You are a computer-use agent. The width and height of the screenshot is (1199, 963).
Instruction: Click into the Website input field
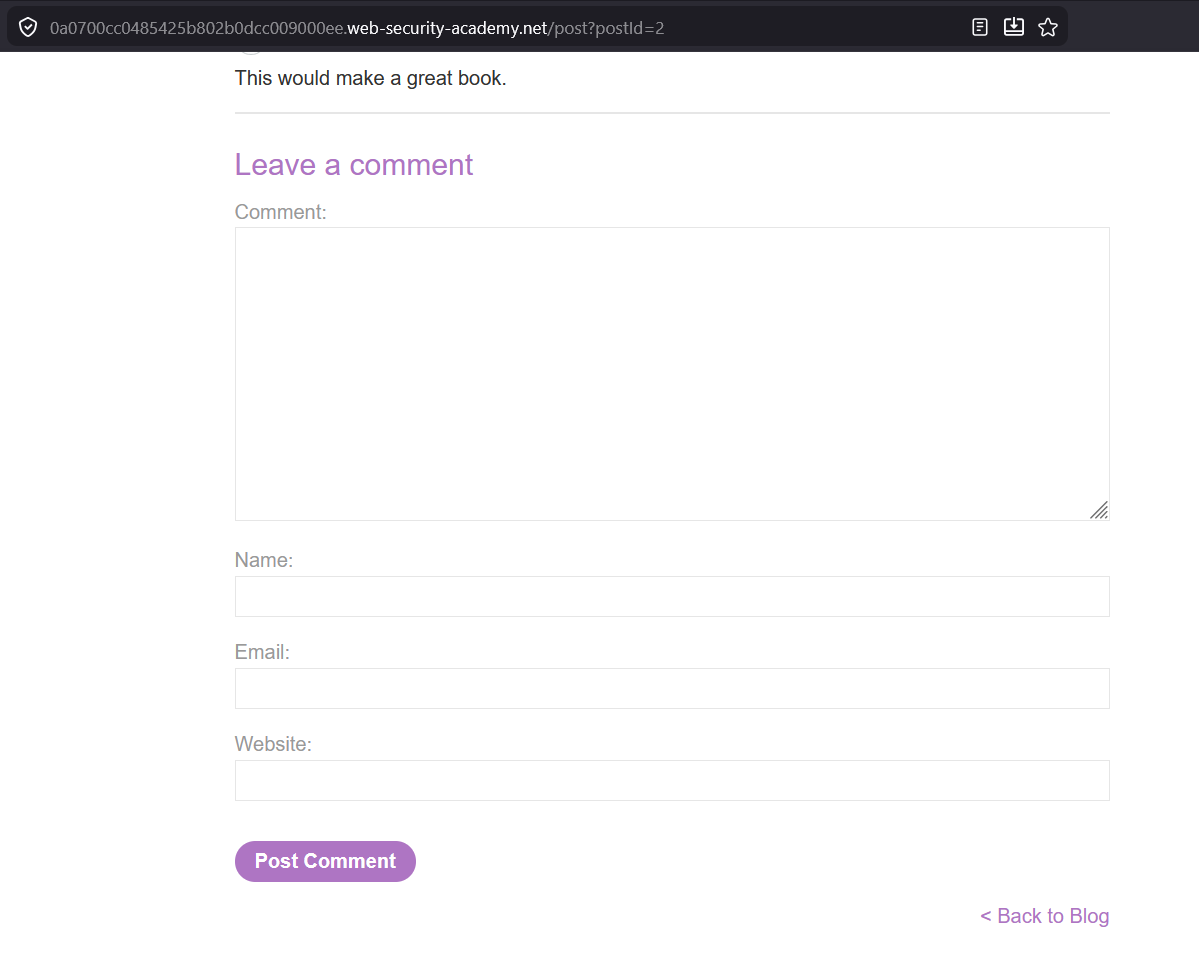click(x=671, y=780)
